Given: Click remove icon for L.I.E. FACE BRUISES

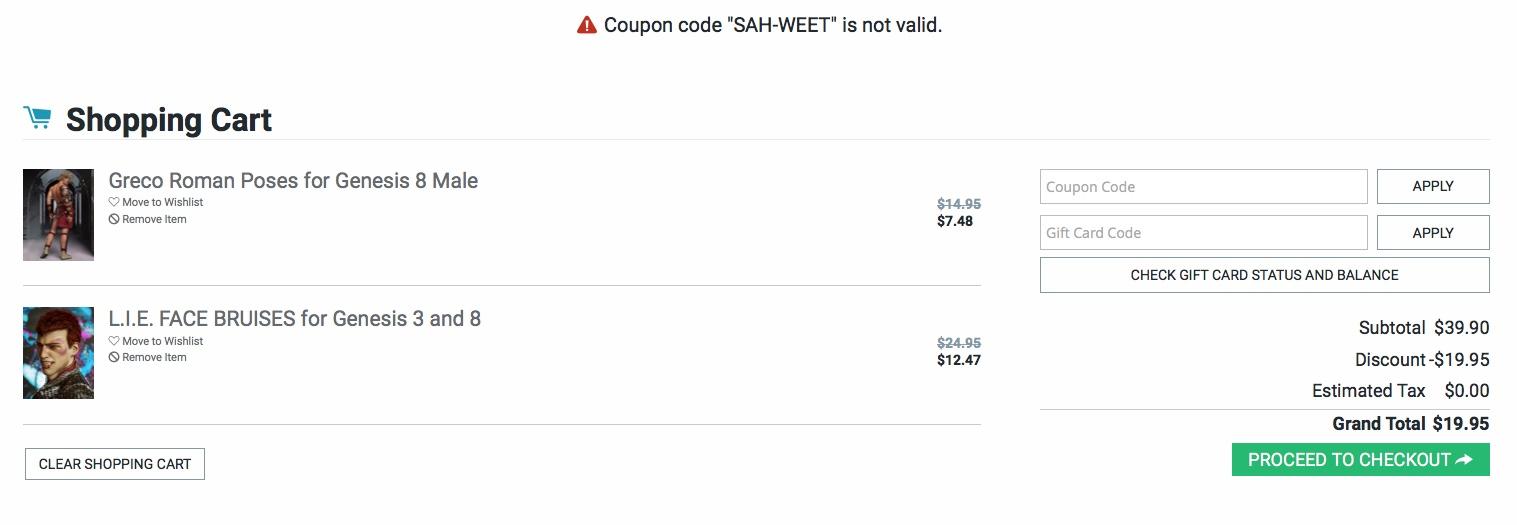Looking at the screenshot, I should (x=114, y=357).
